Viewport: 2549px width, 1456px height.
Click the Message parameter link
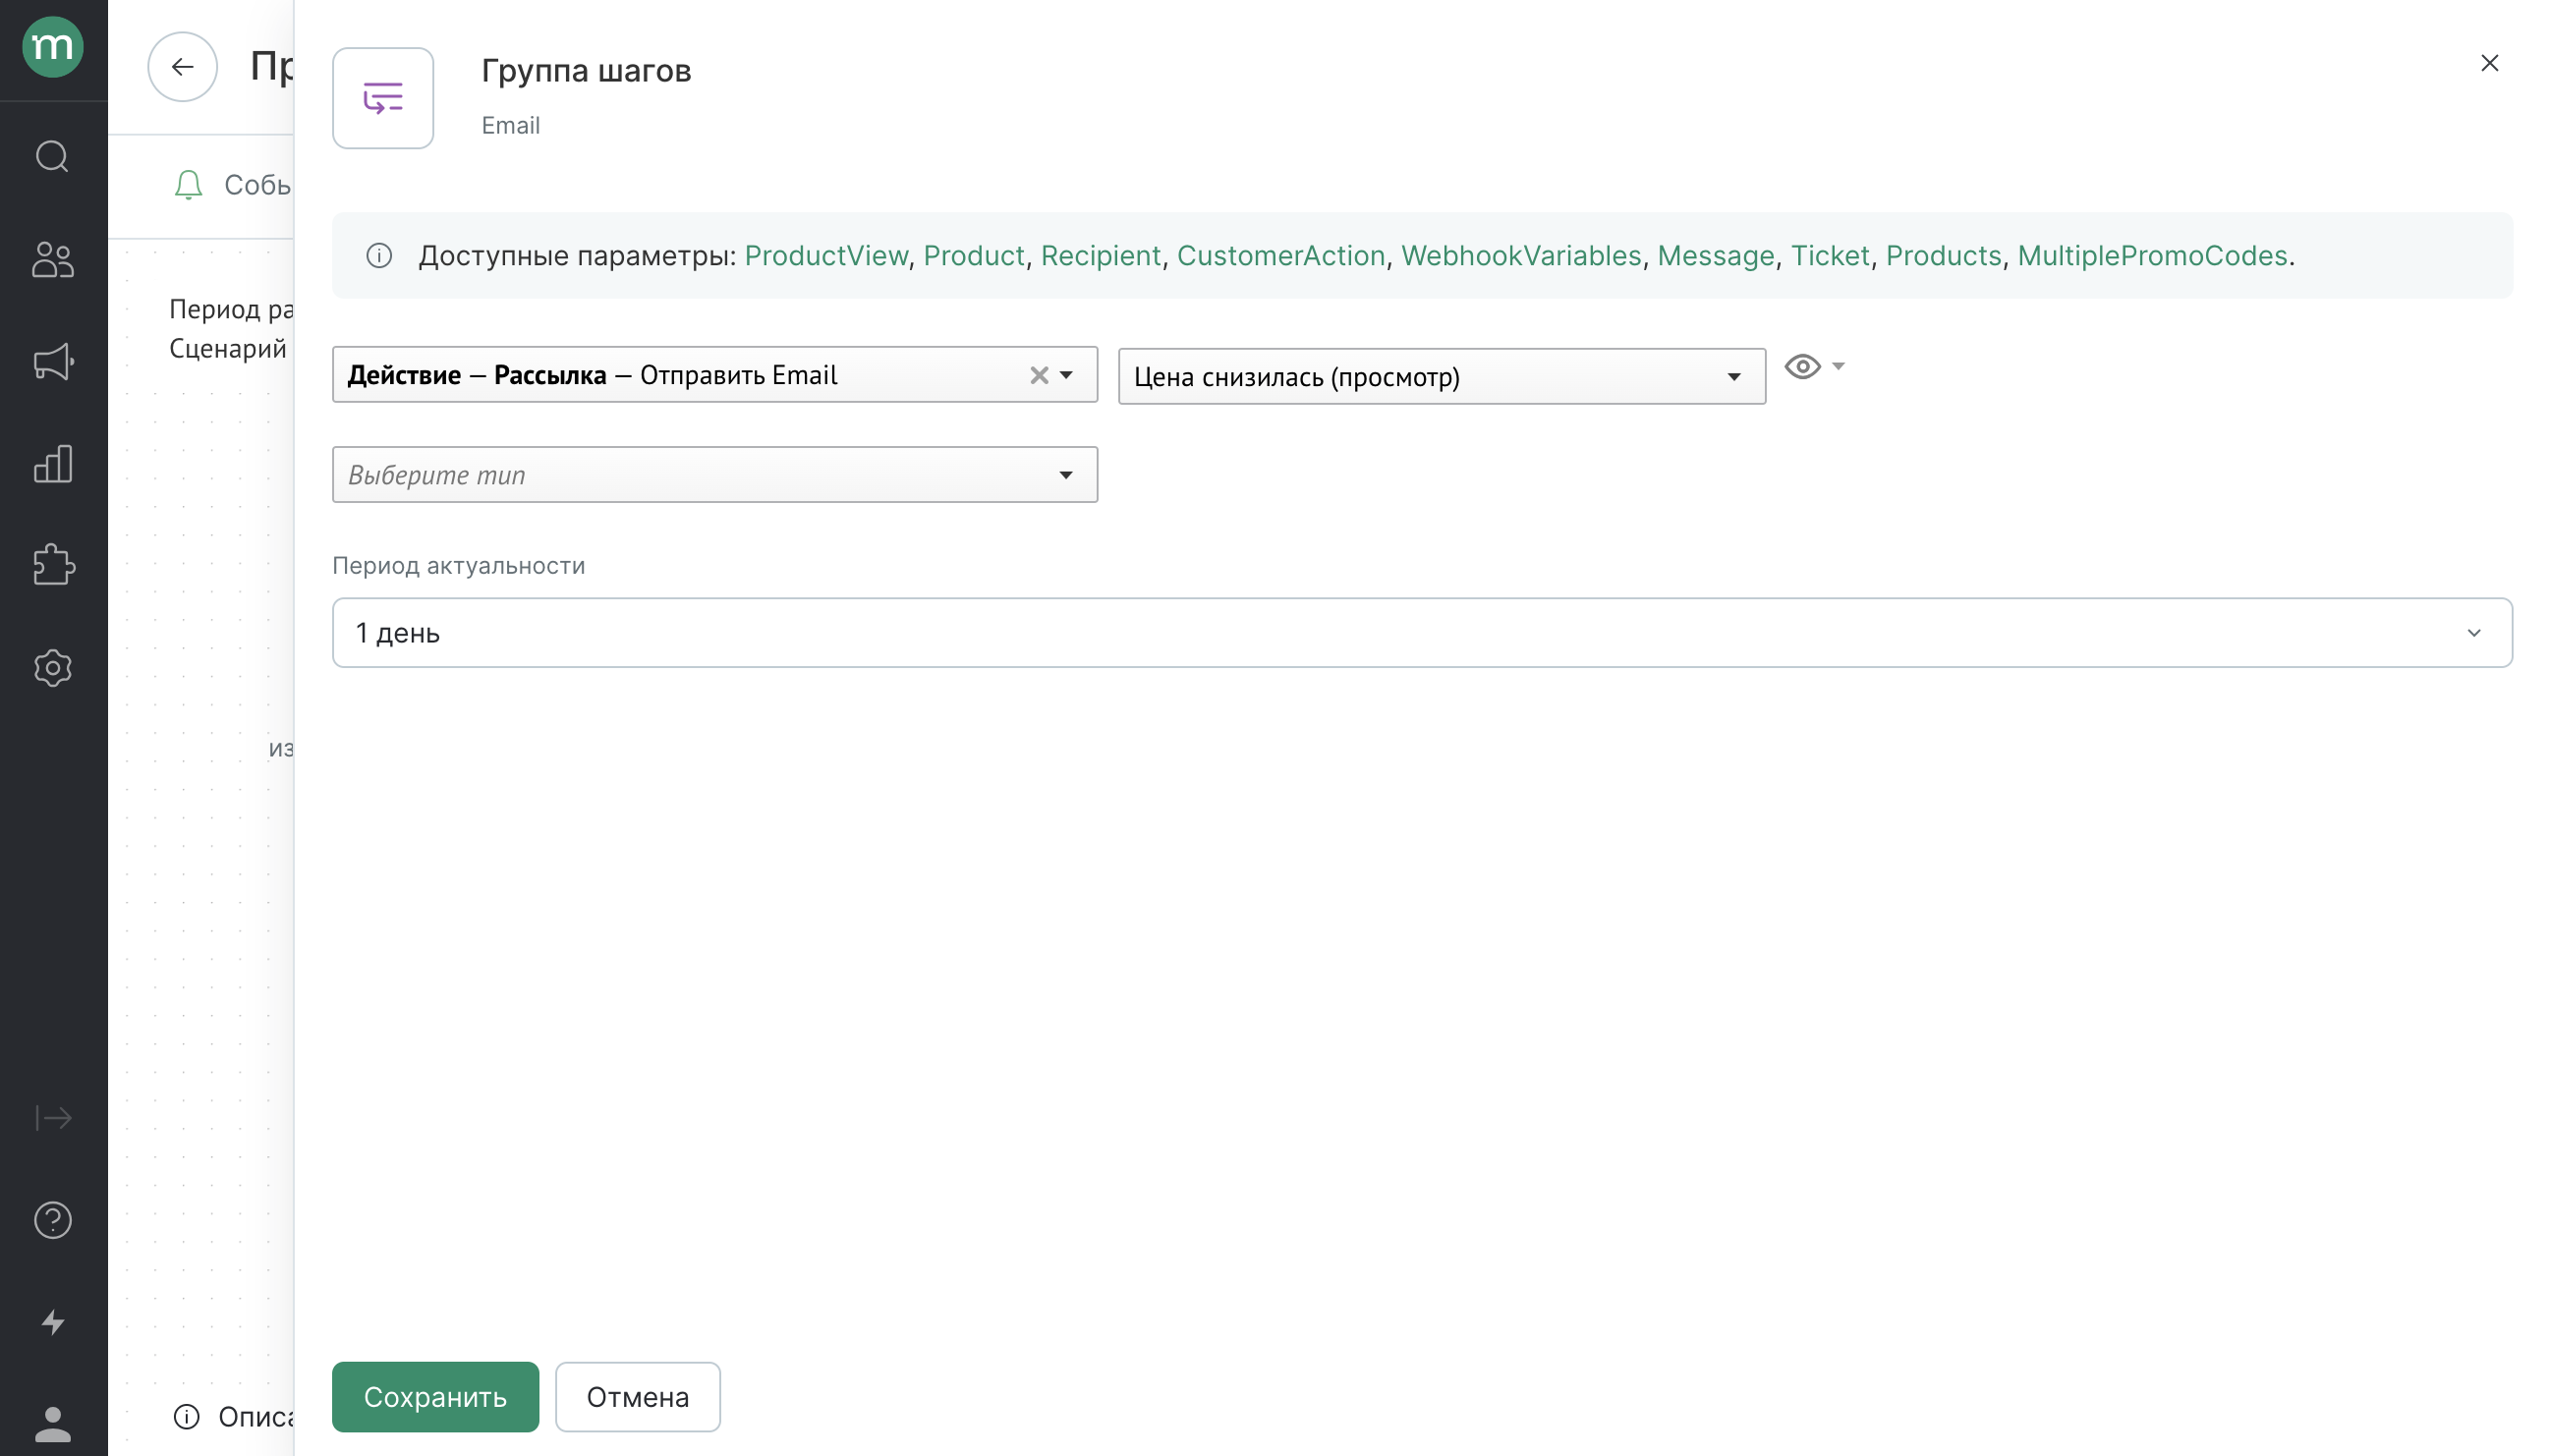pos(1715,256)
